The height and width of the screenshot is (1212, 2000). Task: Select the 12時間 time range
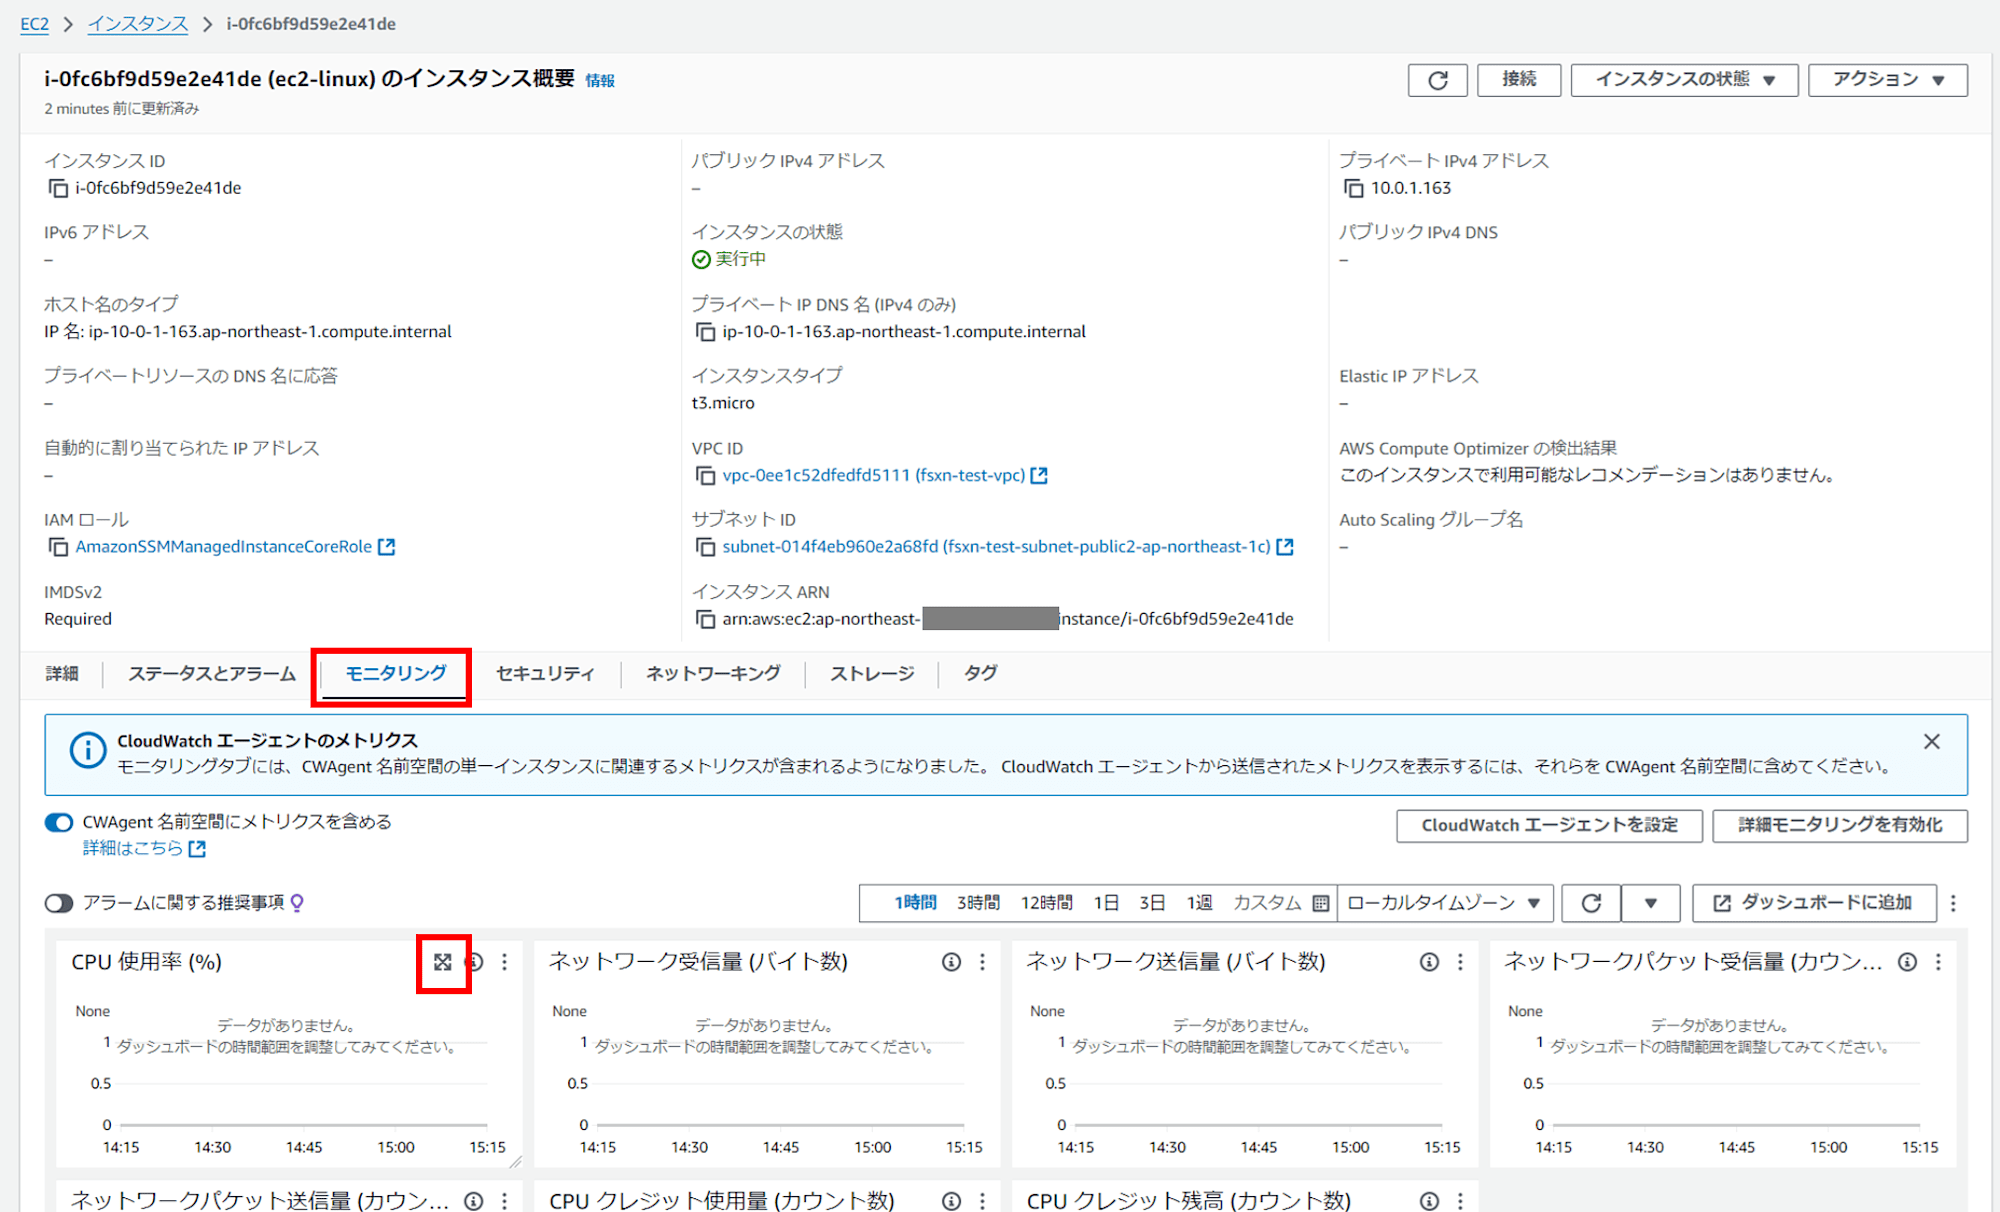1046,903
